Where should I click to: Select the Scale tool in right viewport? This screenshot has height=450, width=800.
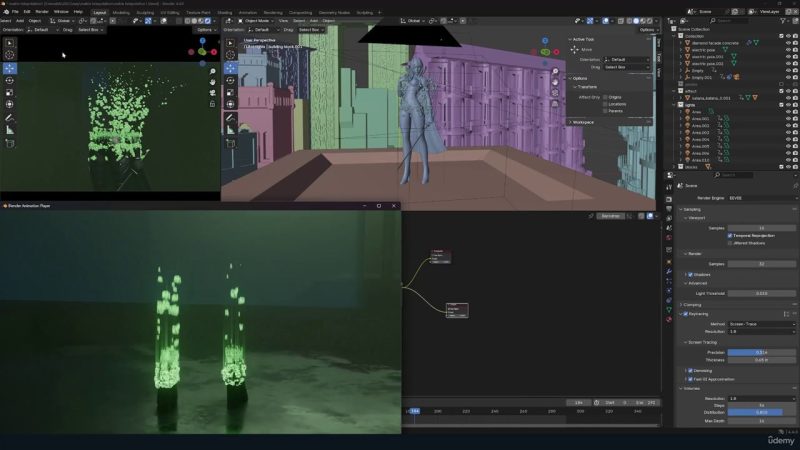231,92
